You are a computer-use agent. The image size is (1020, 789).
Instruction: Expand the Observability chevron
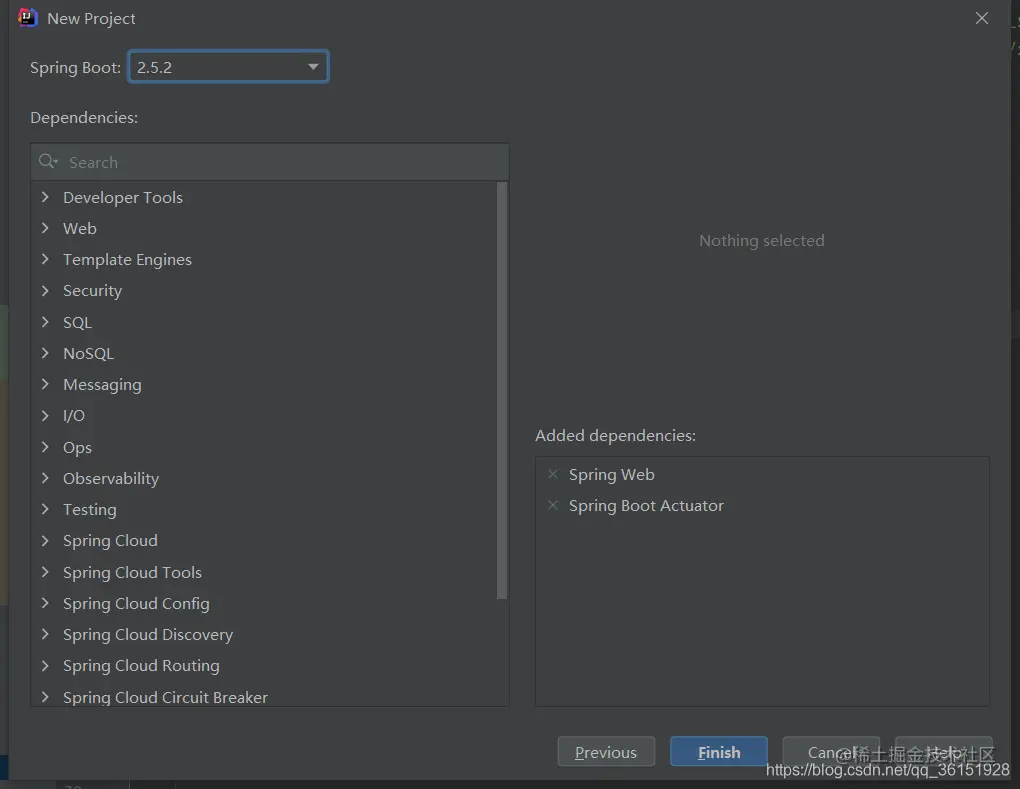(45, 478)
